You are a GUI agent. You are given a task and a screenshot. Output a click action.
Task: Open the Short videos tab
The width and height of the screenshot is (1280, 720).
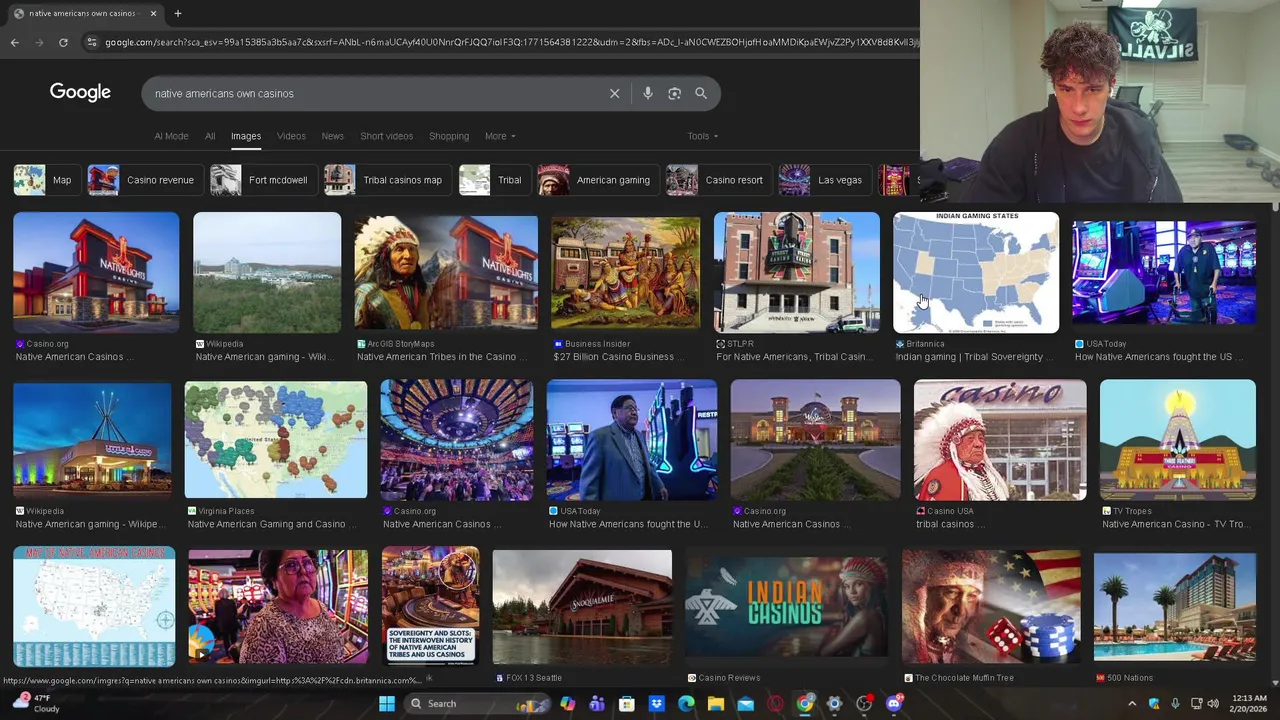(386, 136)
